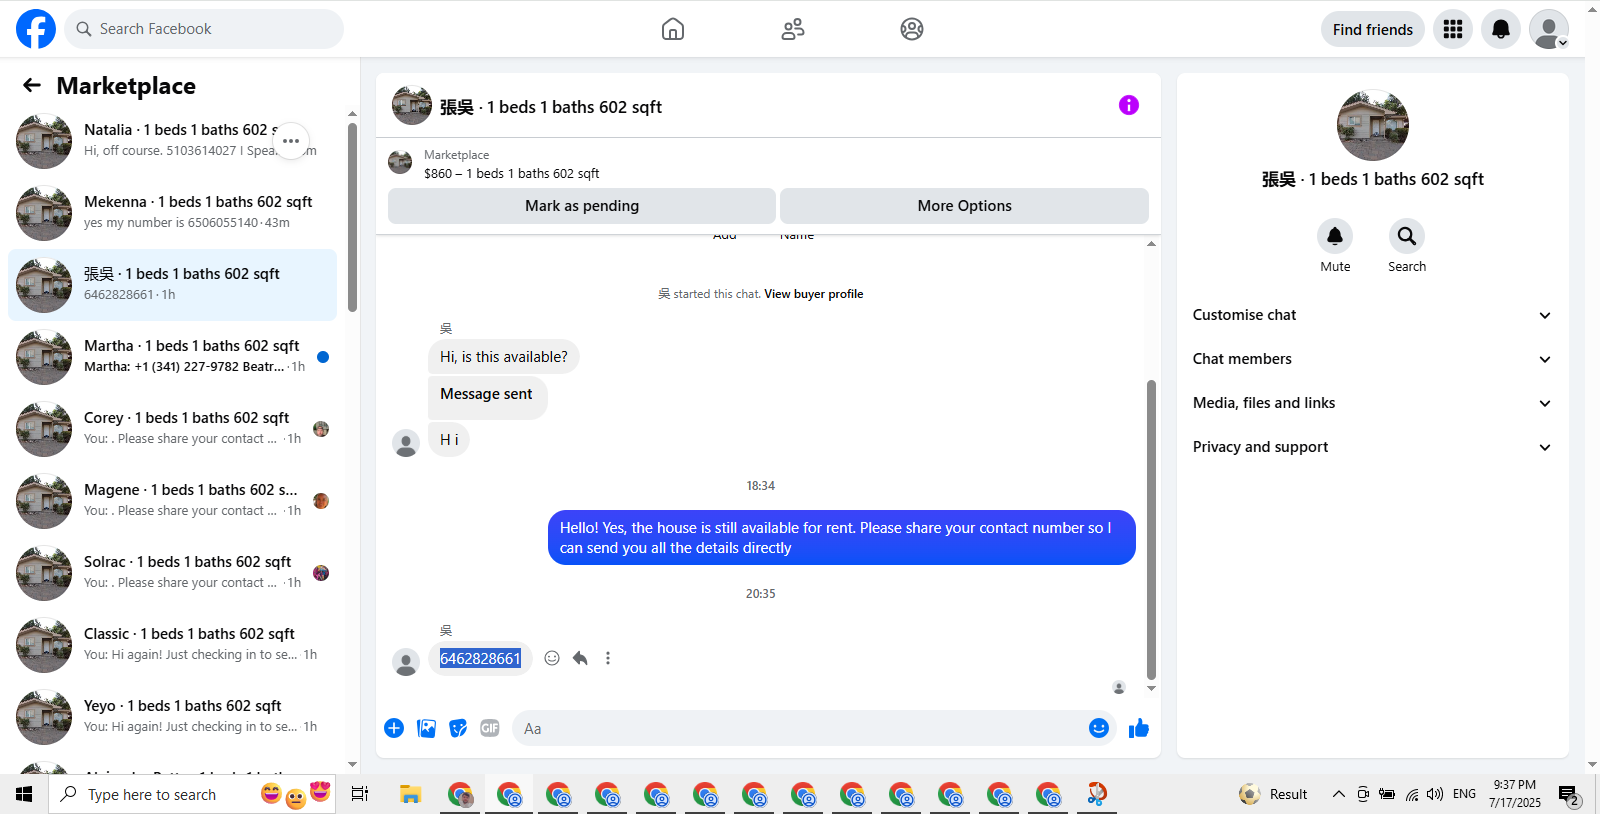Image resolution: width=1600 pixels, height=814 pixels.
Task: Choose a sticker in composer
Action: point(458,728)
